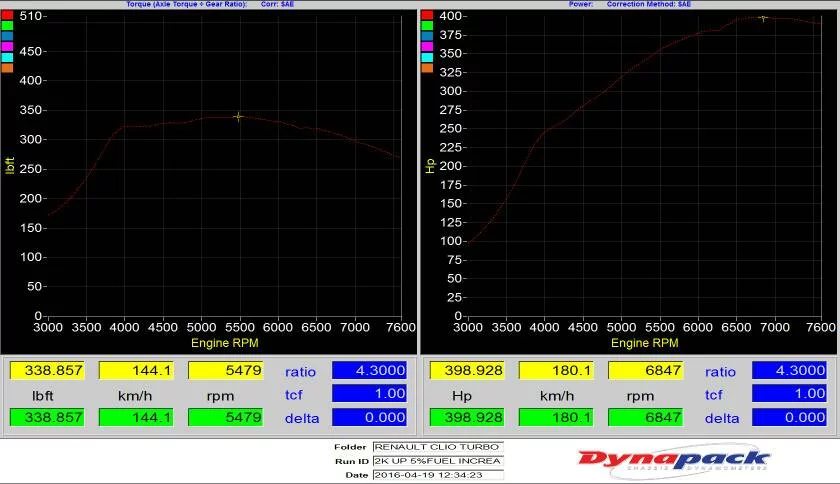Click the yellow 6847 rpm value field
Viewport: 840px width, 484px height.
pyautogui.click(x=646, y=370)
